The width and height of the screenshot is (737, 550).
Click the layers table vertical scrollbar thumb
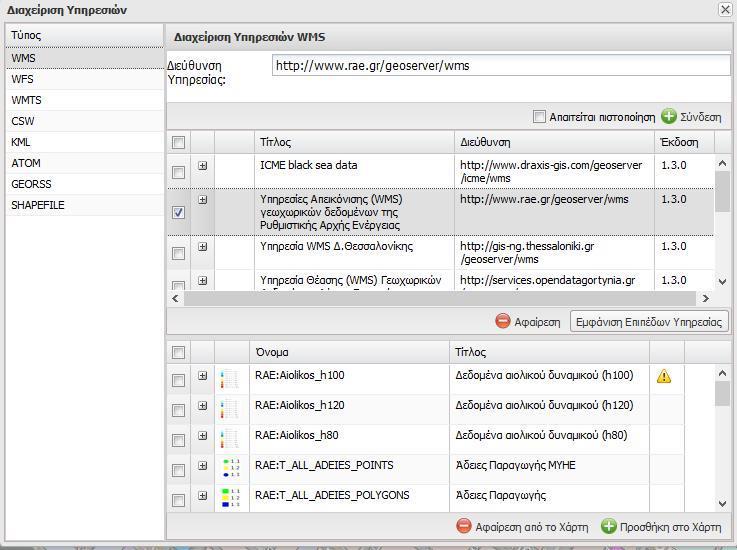coord(722,393)
